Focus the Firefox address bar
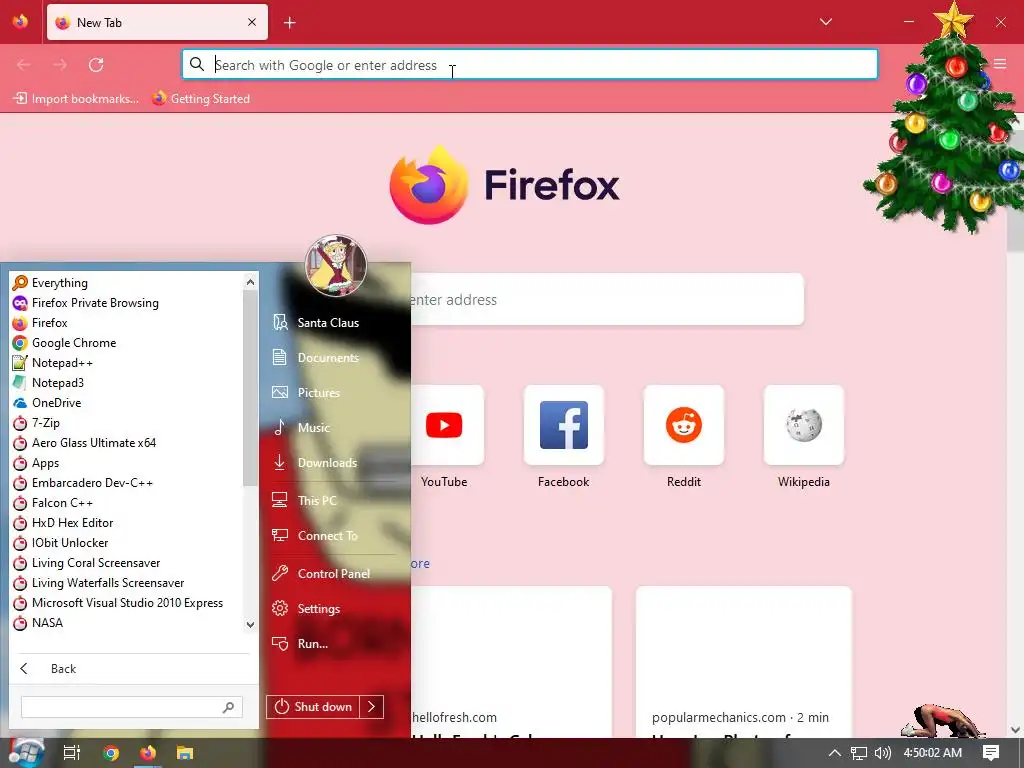 (x=530, y=65)
